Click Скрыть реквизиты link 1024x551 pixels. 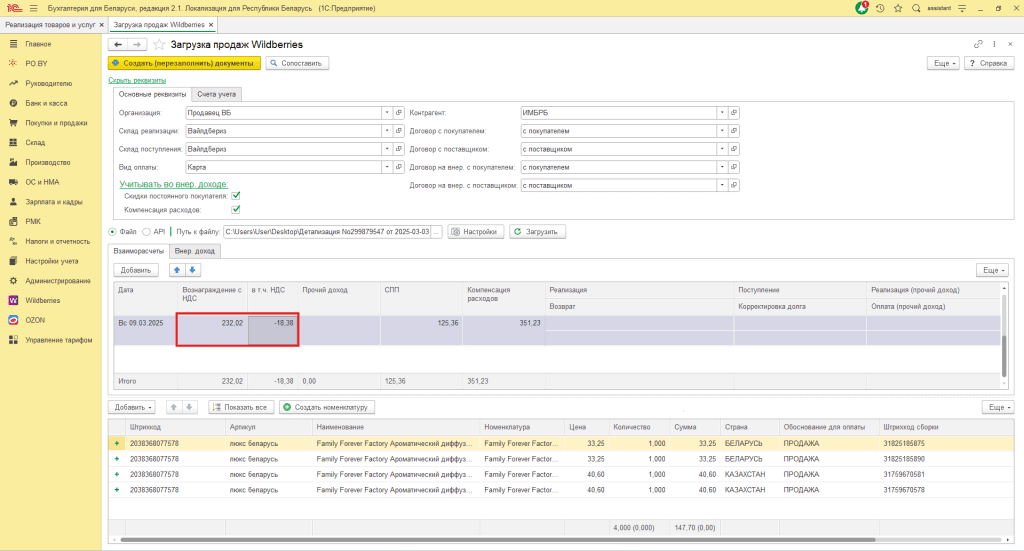[x=137, y=80]
